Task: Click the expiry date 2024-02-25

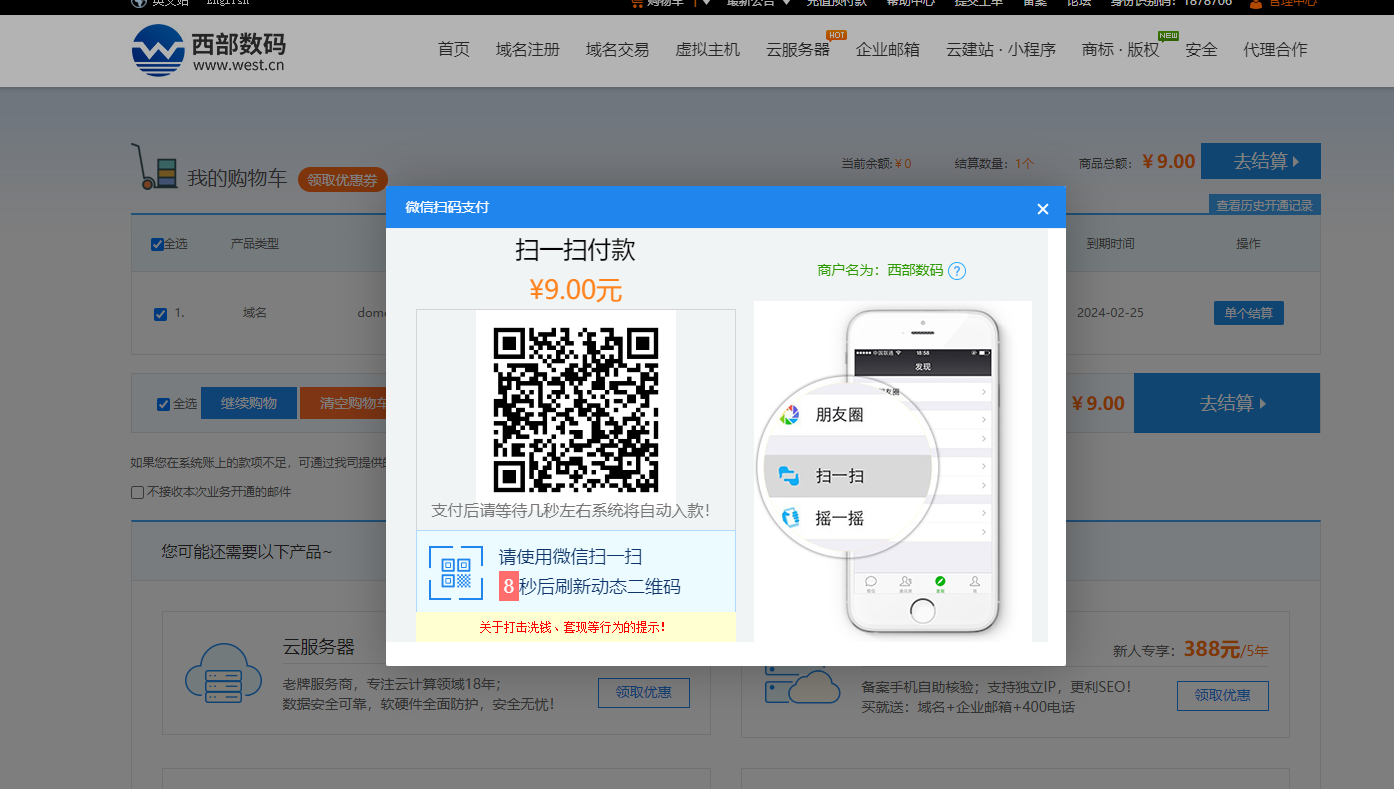Action: (x=1110, y=313)
